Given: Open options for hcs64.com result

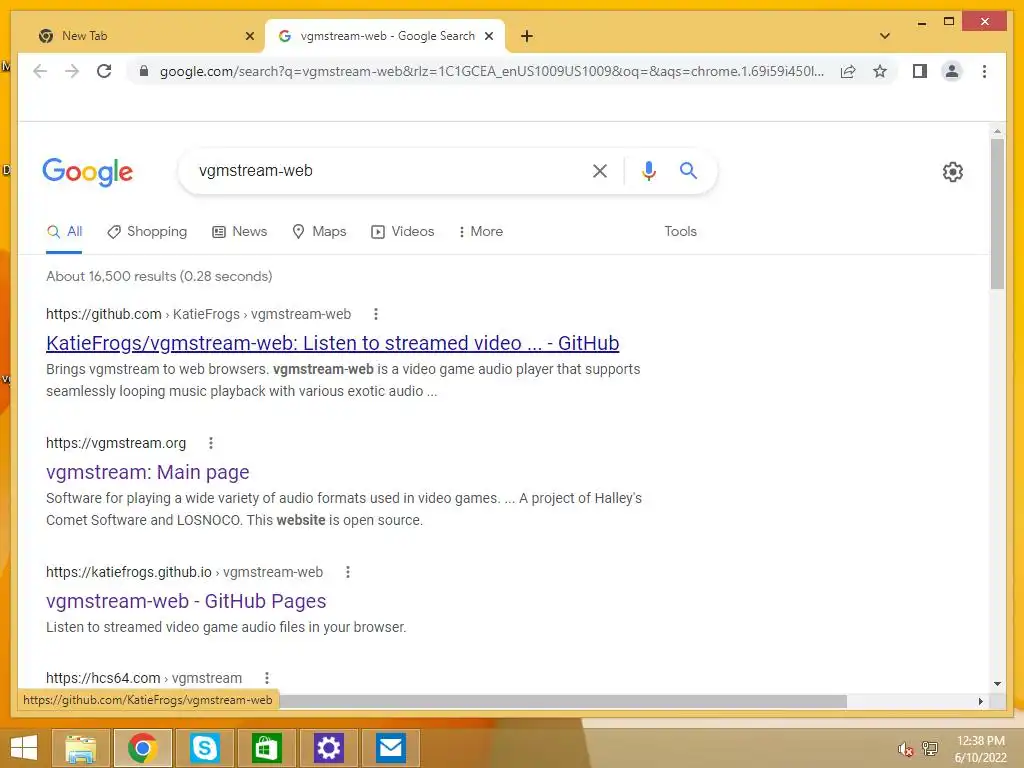Looking at the screenshot, I should pyautogui.click(x=266, y=678).
